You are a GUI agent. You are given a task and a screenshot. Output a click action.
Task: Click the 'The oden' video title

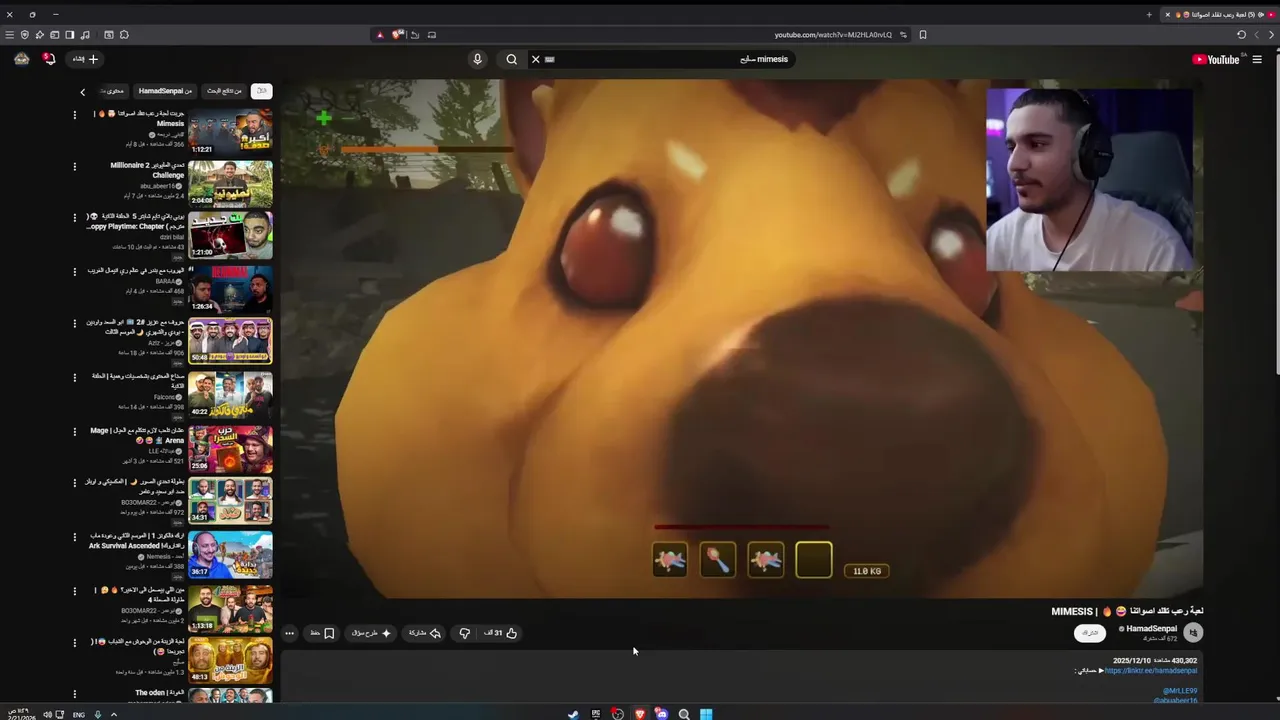pyautogui.click(x=159, y=693)
